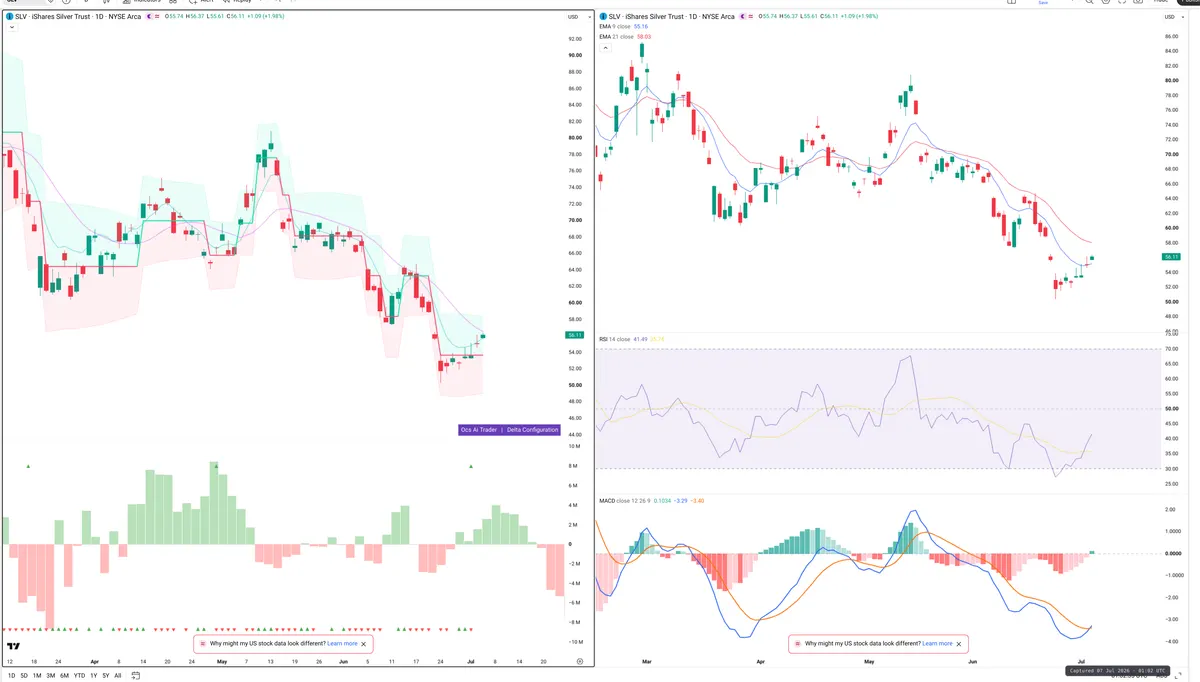Open Delta Configuration on the left chart
Image resolution: width=1200 pixels, height=682 pixels.
pyautogui.click(x=532, y=429)
